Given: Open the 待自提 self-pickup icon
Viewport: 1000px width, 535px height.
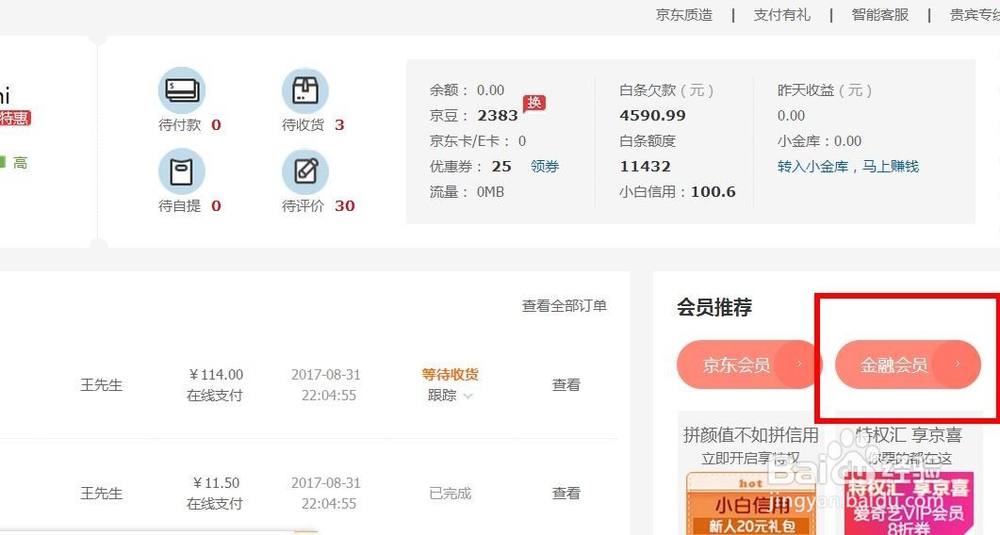Looking at the screenshot, I should (182, 172).
